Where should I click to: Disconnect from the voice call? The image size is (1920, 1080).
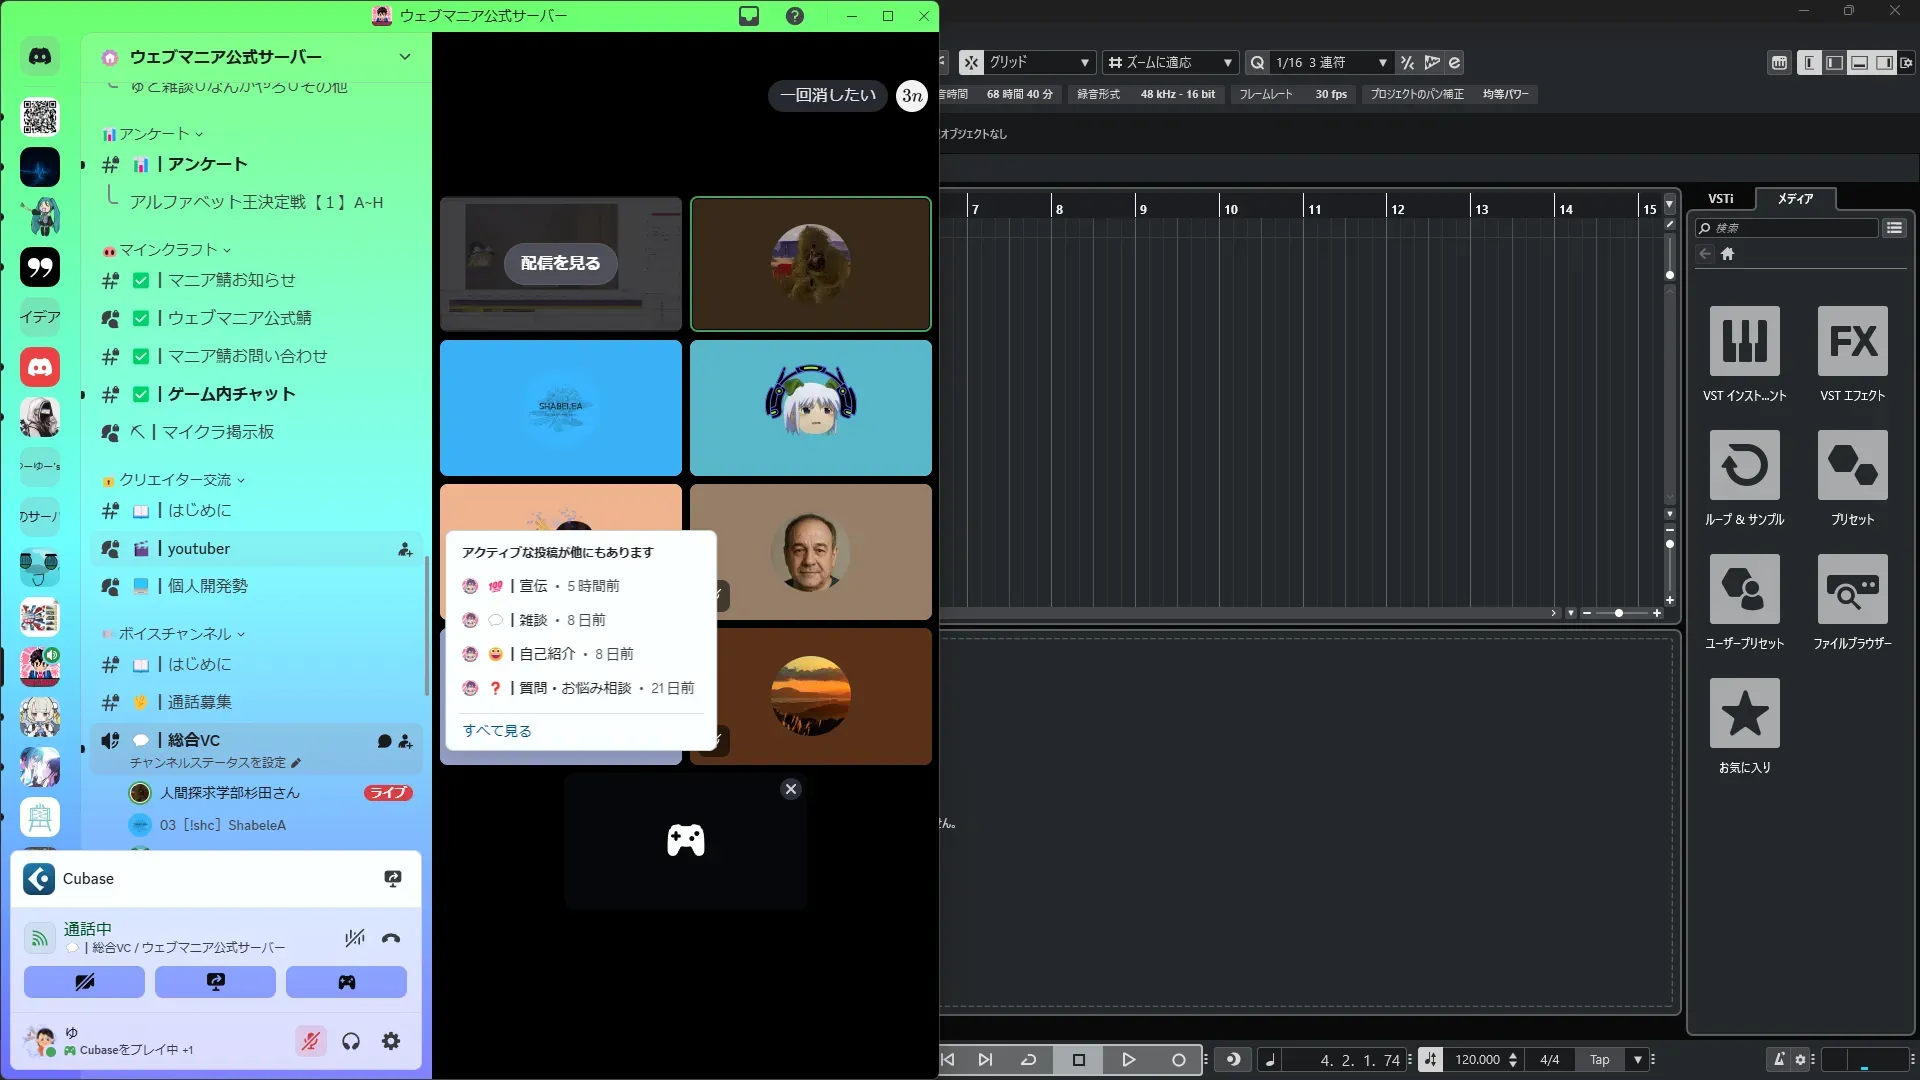click(391, 938)
